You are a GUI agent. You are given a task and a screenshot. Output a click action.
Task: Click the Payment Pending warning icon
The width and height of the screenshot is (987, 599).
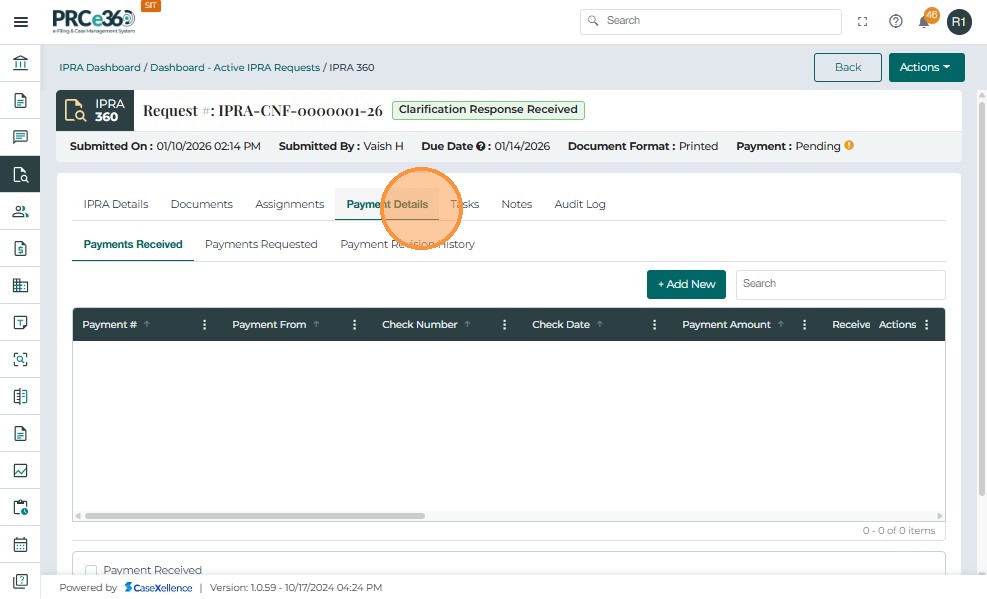(x=849, y=145)
